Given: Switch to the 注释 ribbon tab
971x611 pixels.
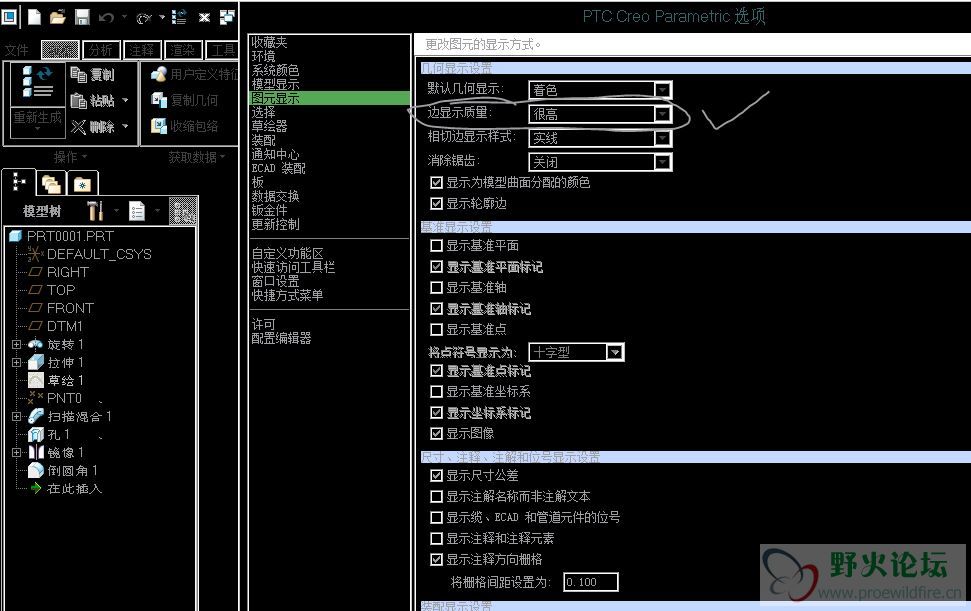Looking at the screenshot, I should click(142, 50).
